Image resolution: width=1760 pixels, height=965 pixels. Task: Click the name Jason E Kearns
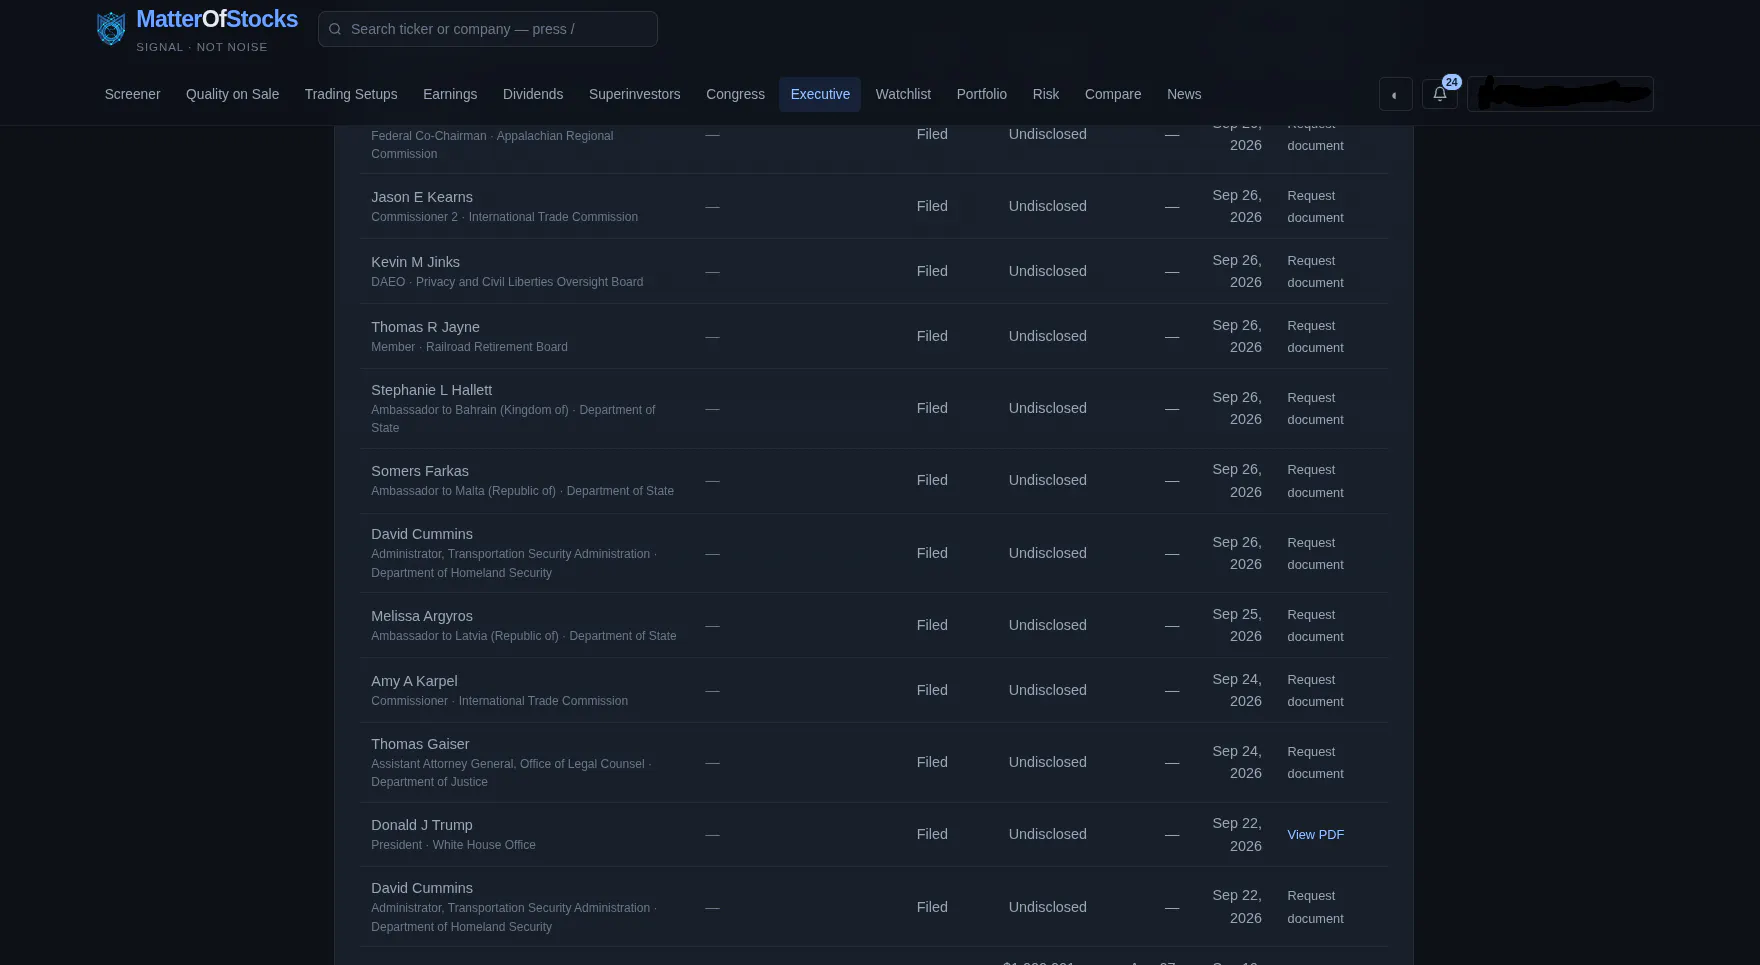(422, 197)
